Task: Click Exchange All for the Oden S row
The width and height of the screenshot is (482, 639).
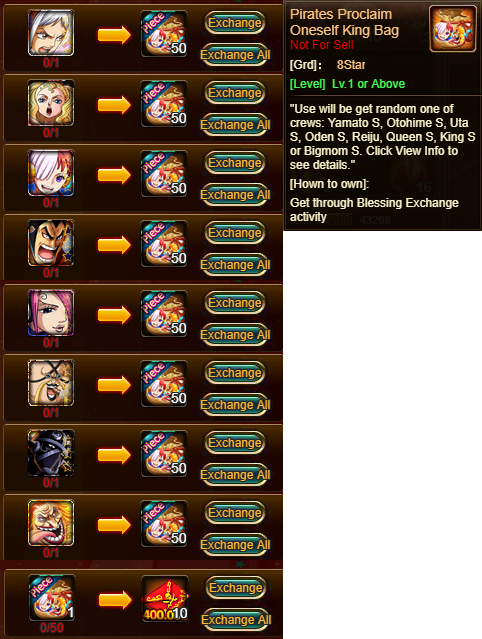Action: (235, 265)
